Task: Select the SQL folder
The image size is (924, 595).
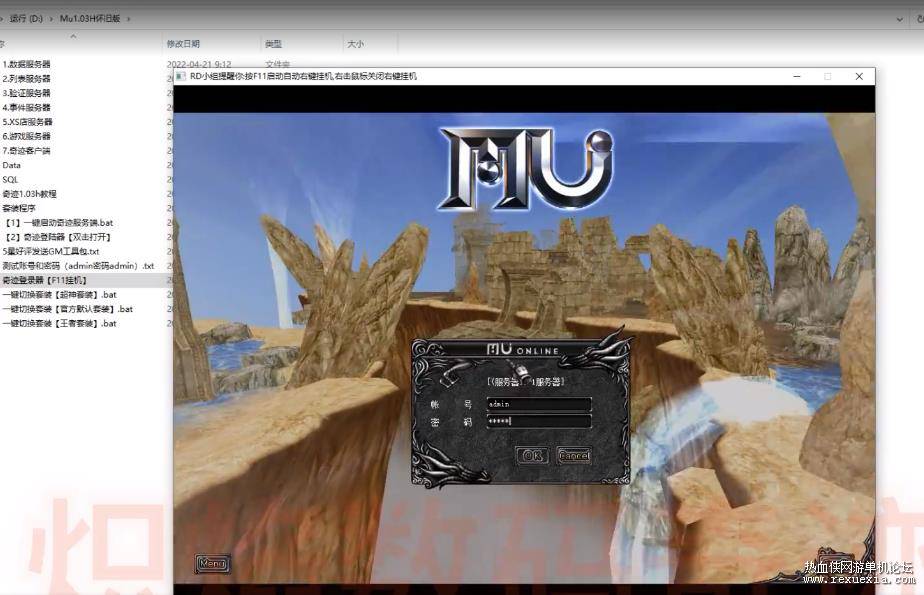Action: 10,179
